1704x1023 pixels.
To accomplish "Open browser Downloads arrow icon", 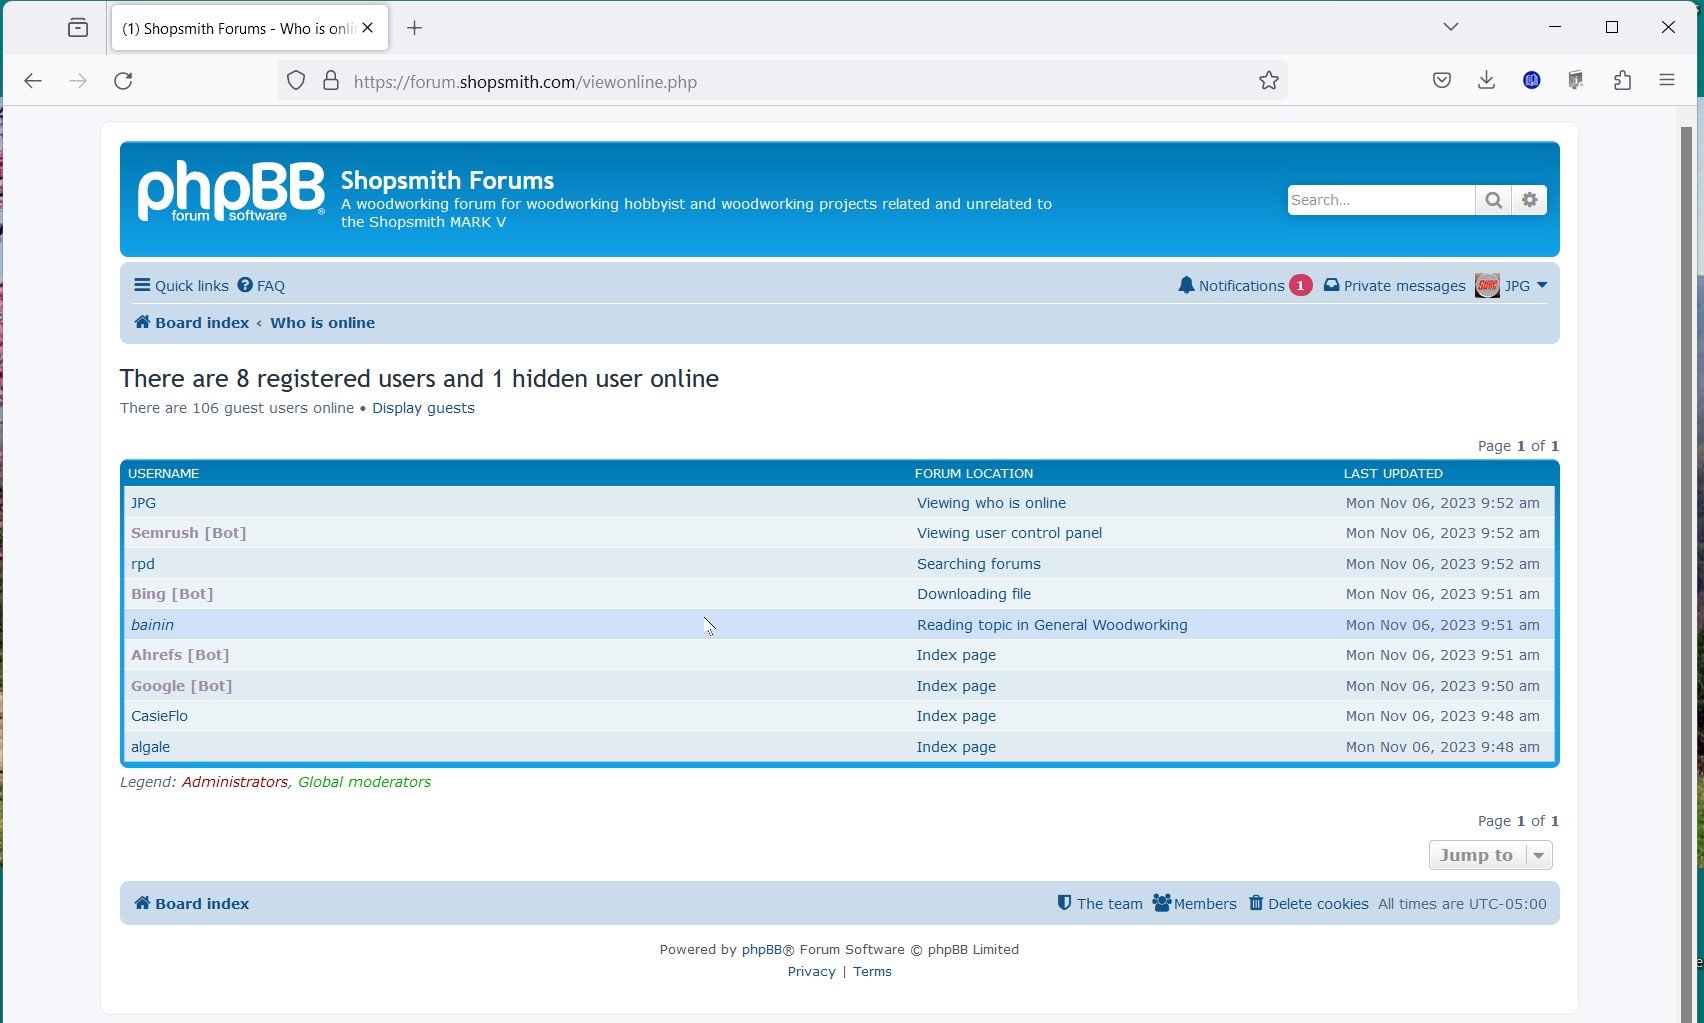I will coord(1486,81).
